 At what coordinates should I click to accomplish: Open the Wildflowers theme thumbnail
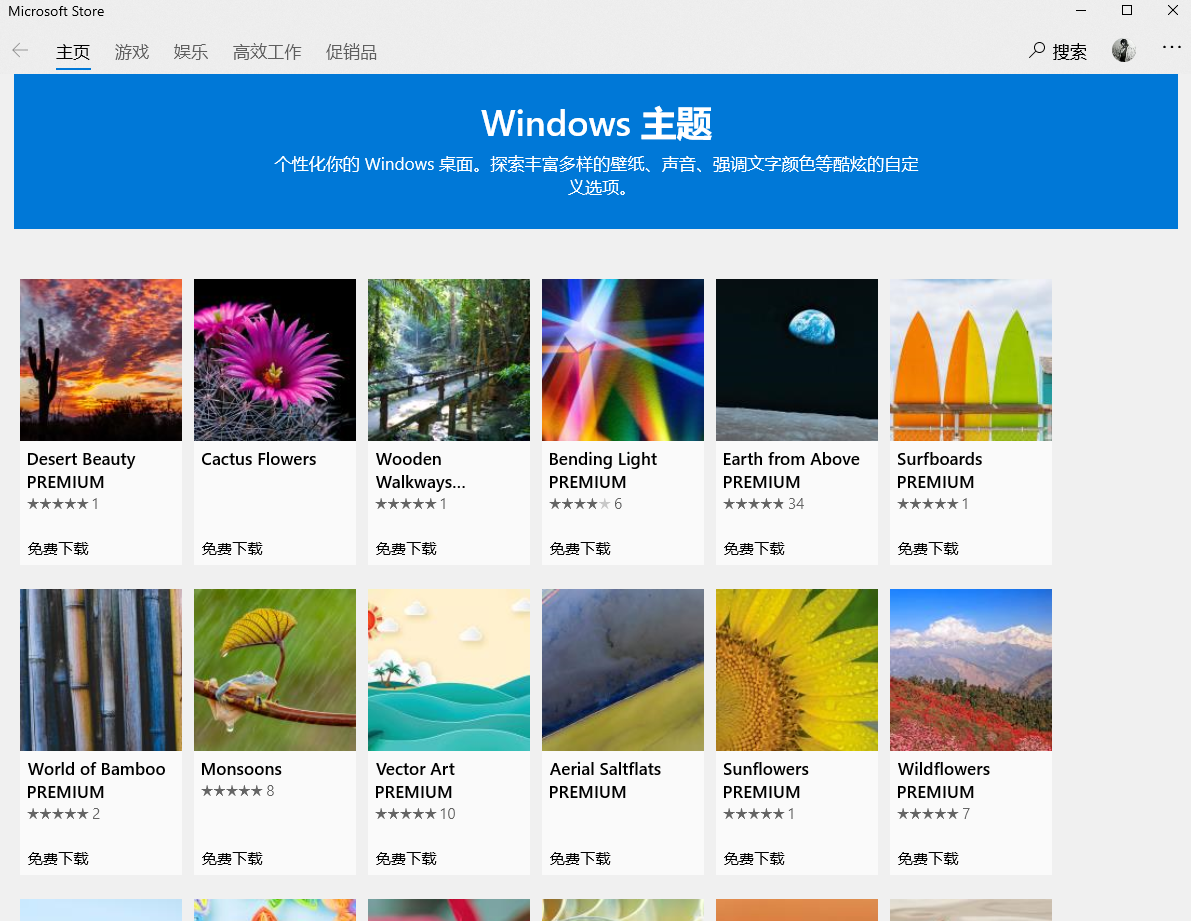[971, 670]
